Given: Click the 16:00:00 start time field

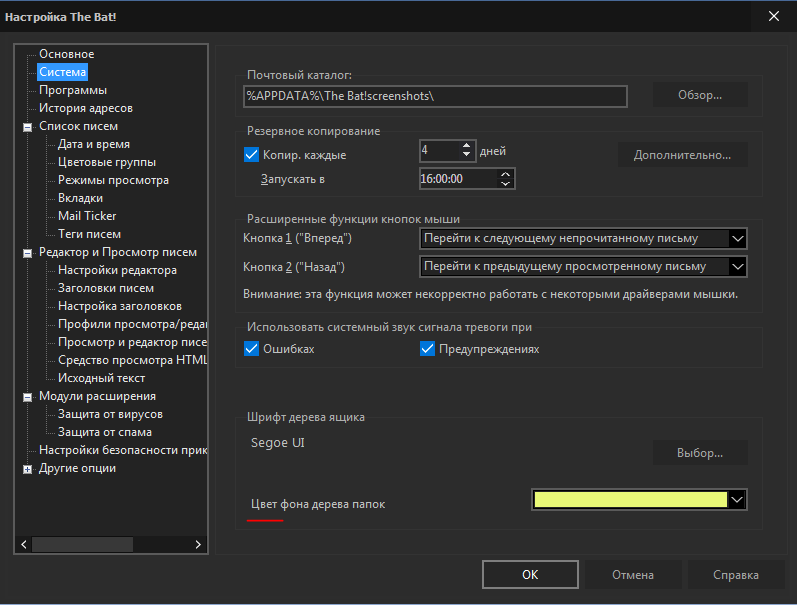Looking at the screenshot, I should pyautogui.click(x=457, y=178).
